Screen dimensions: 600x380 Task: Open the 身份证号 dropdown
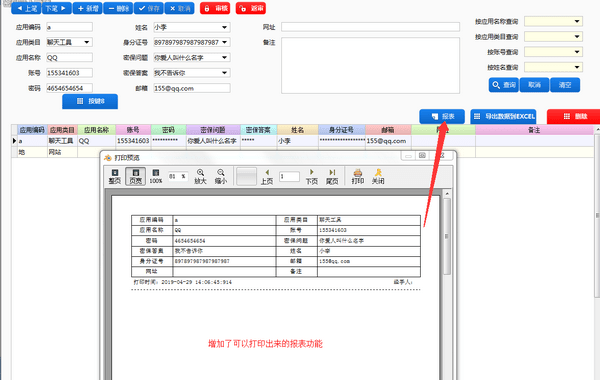coord(225,42)
